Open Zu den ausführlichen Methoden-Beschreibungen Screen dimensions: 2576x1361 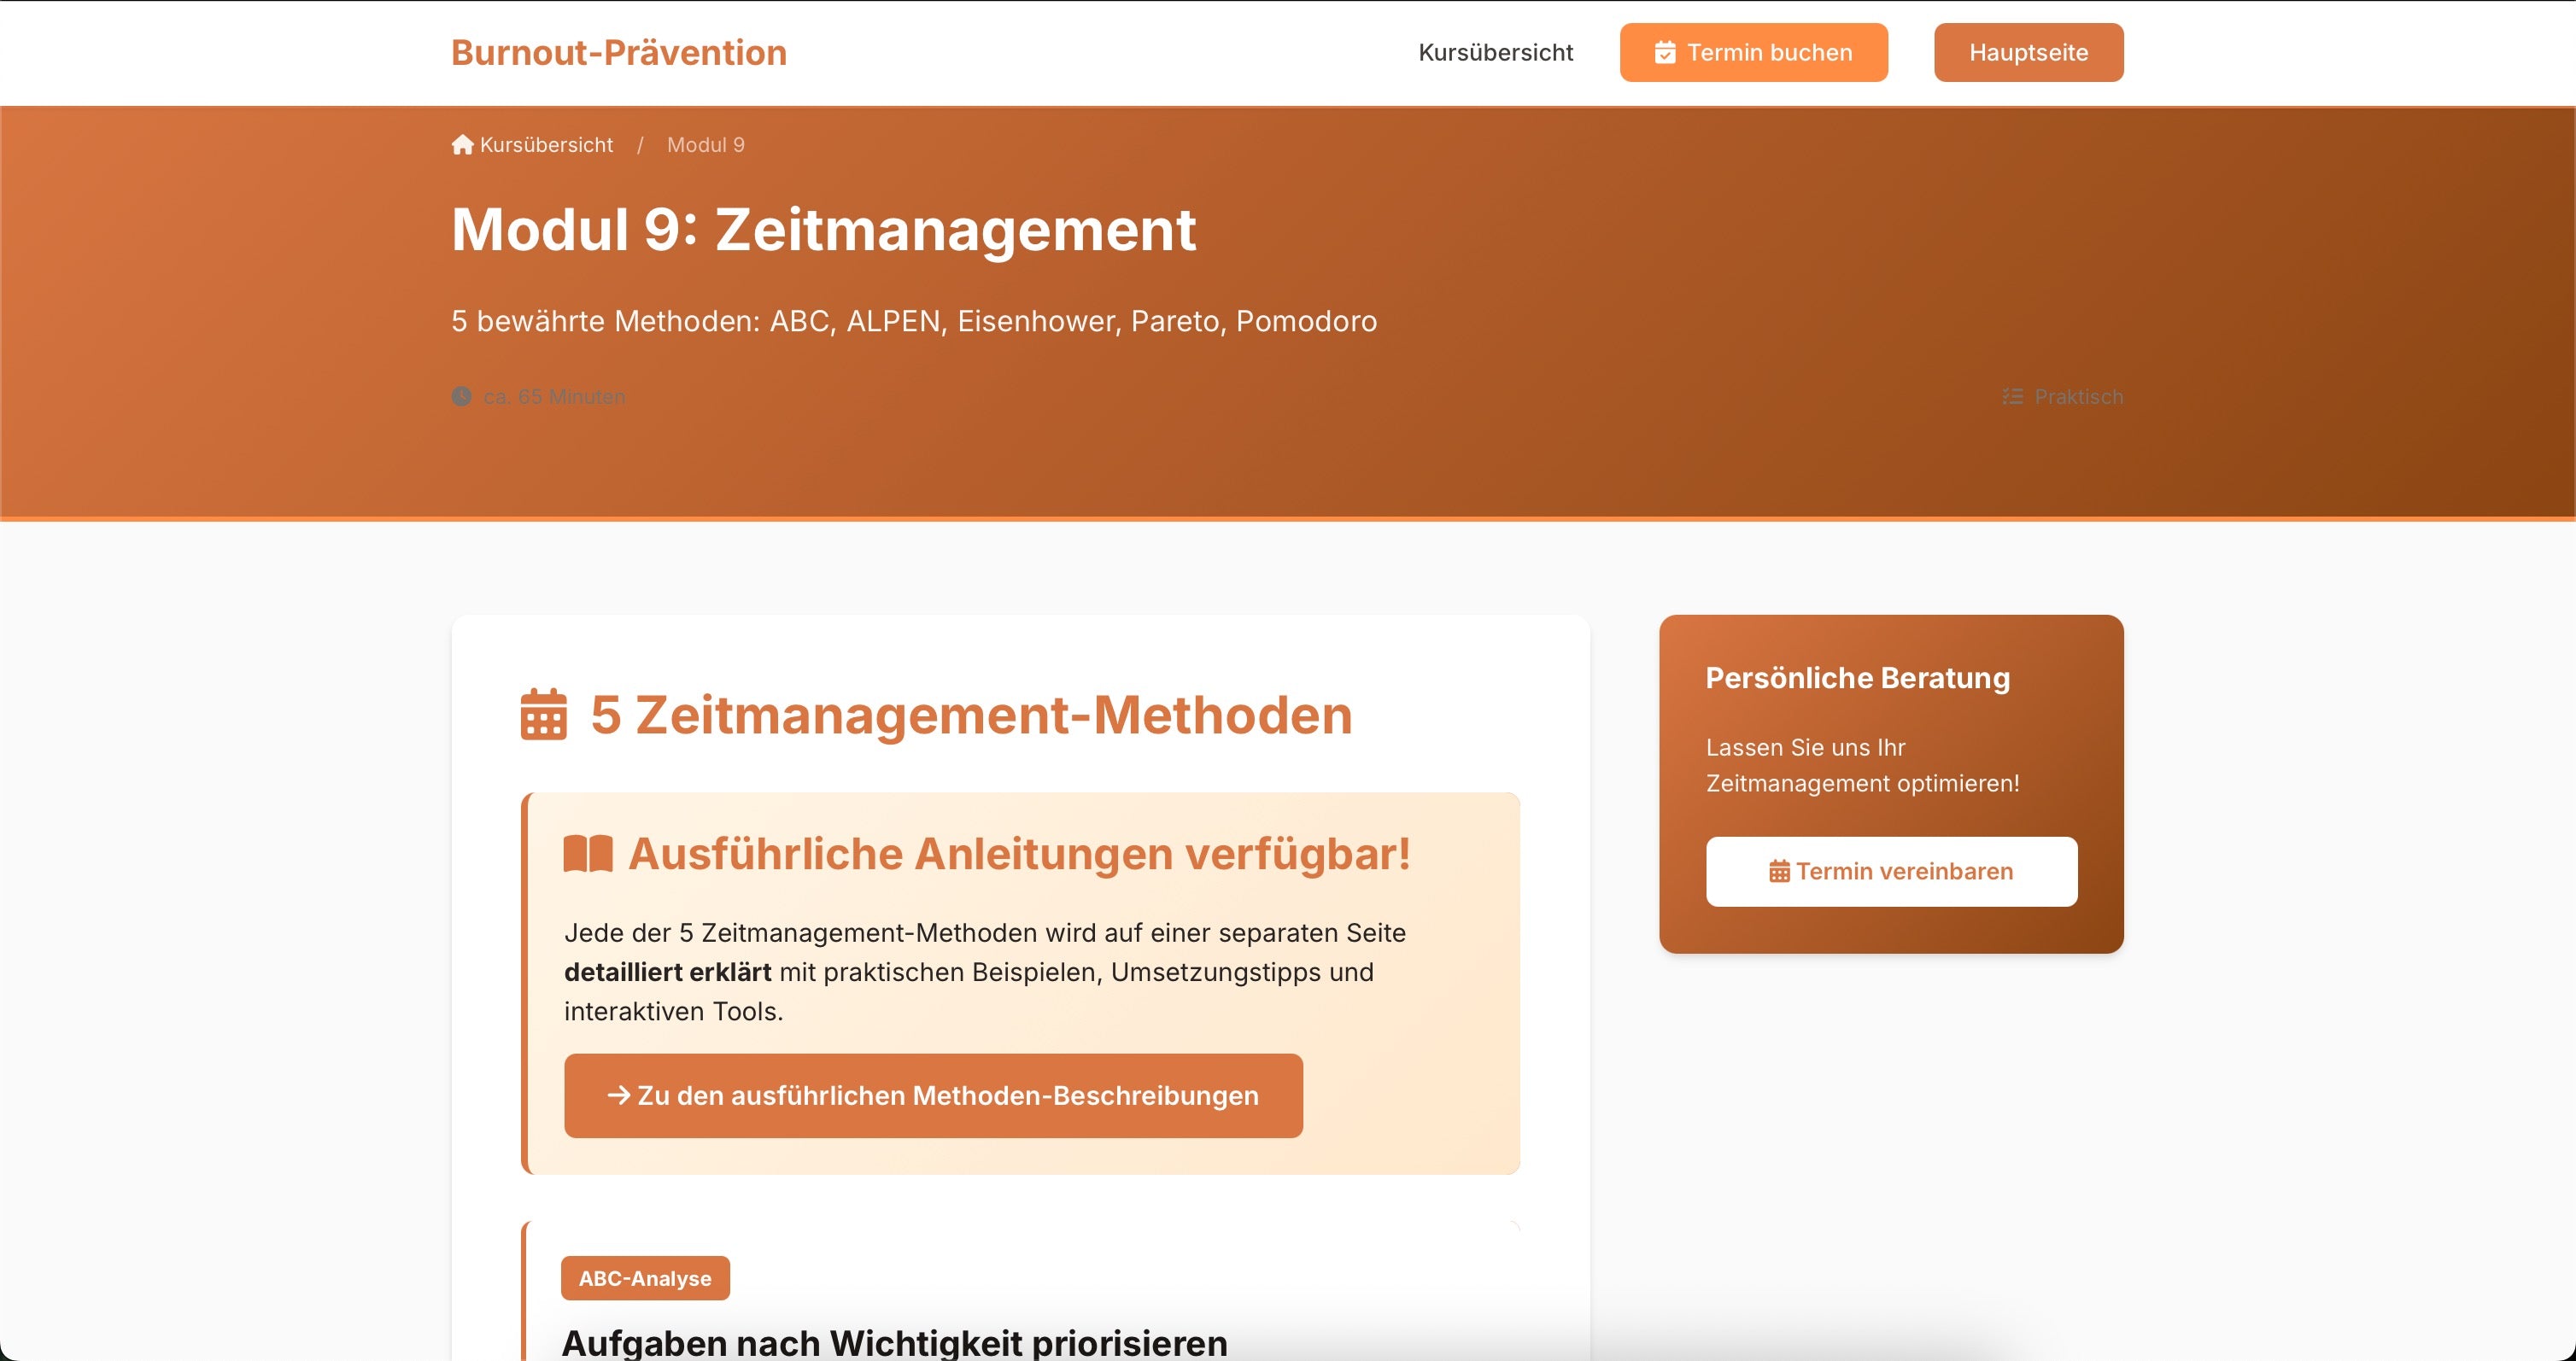[x=933, y=1095]
